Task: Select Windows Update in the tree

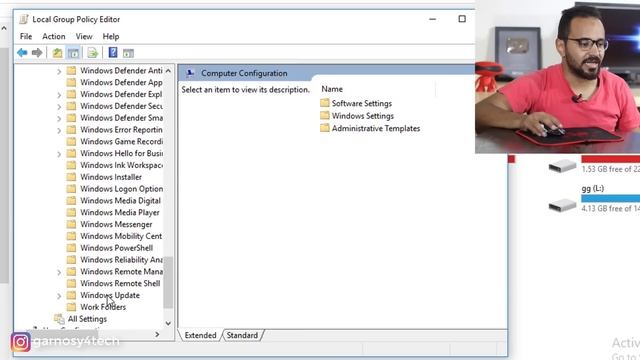Action: tap(110, 295)
